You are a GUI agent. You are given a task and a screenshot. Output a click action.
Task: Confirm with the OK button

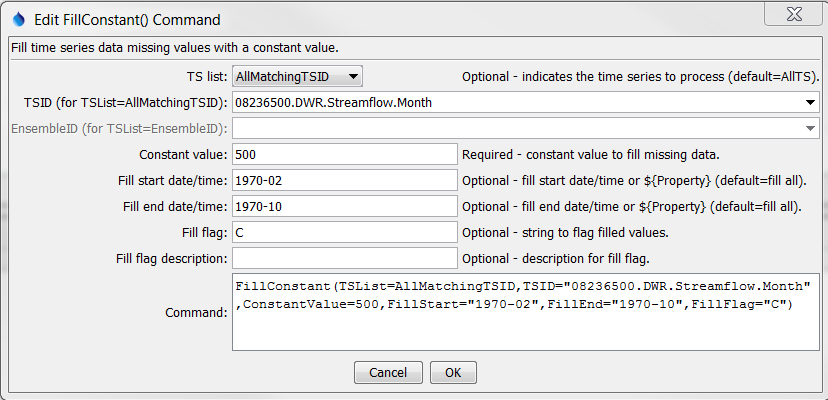pyautogui.click(x=452, y=372)
